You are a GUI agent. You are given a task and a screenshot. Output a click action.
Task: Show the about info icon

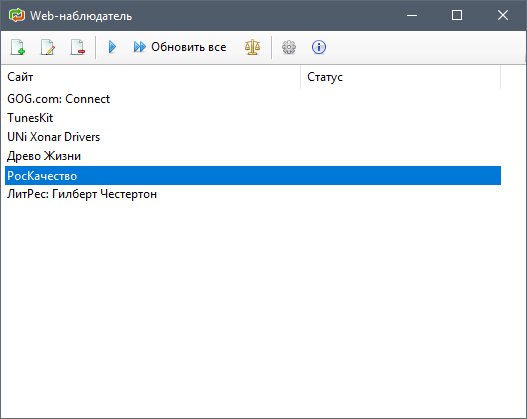tap(319, 47)
